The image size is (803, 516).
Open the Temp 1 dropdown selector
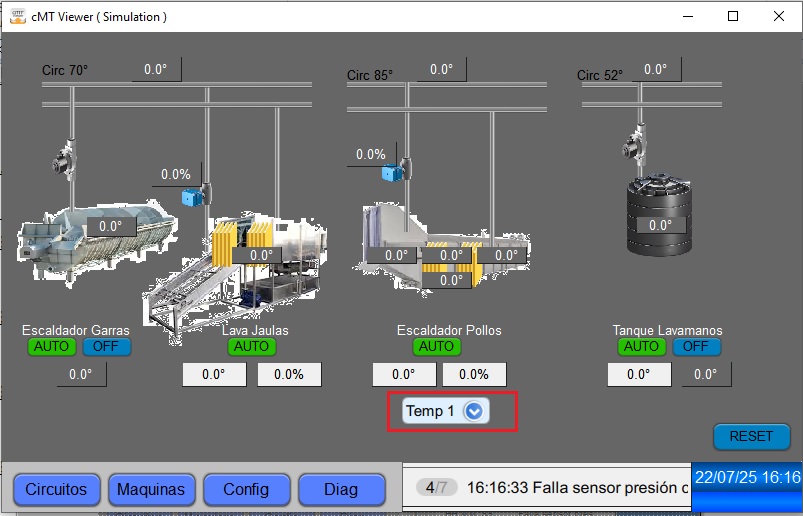(446, 411)
